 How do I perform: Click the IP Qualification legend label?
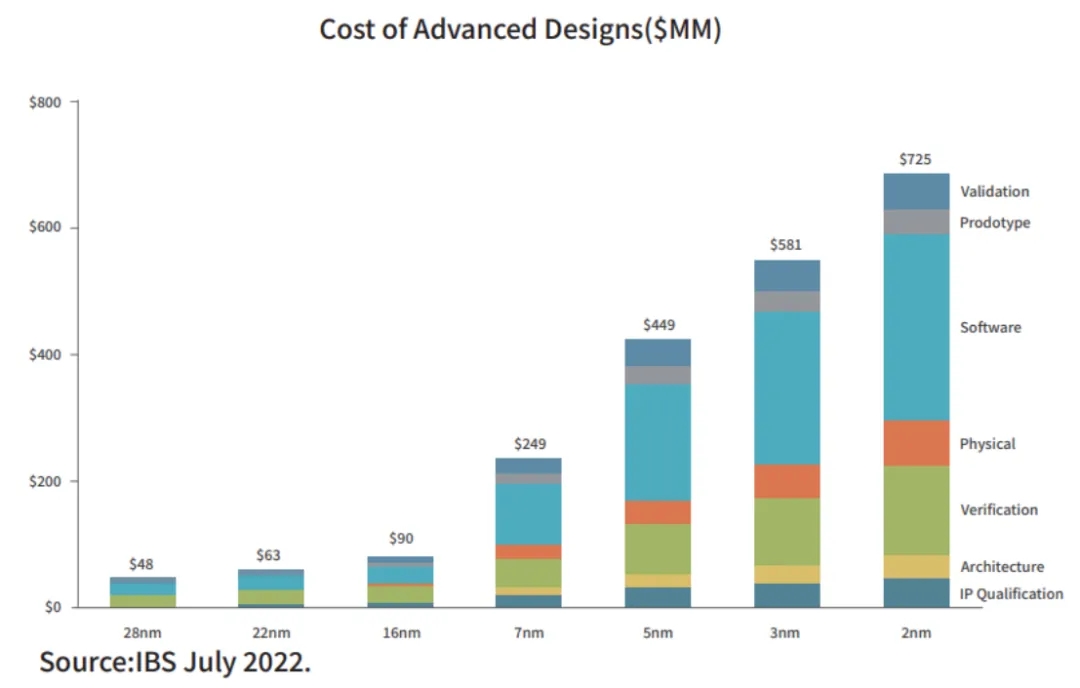coord(1011,593)
